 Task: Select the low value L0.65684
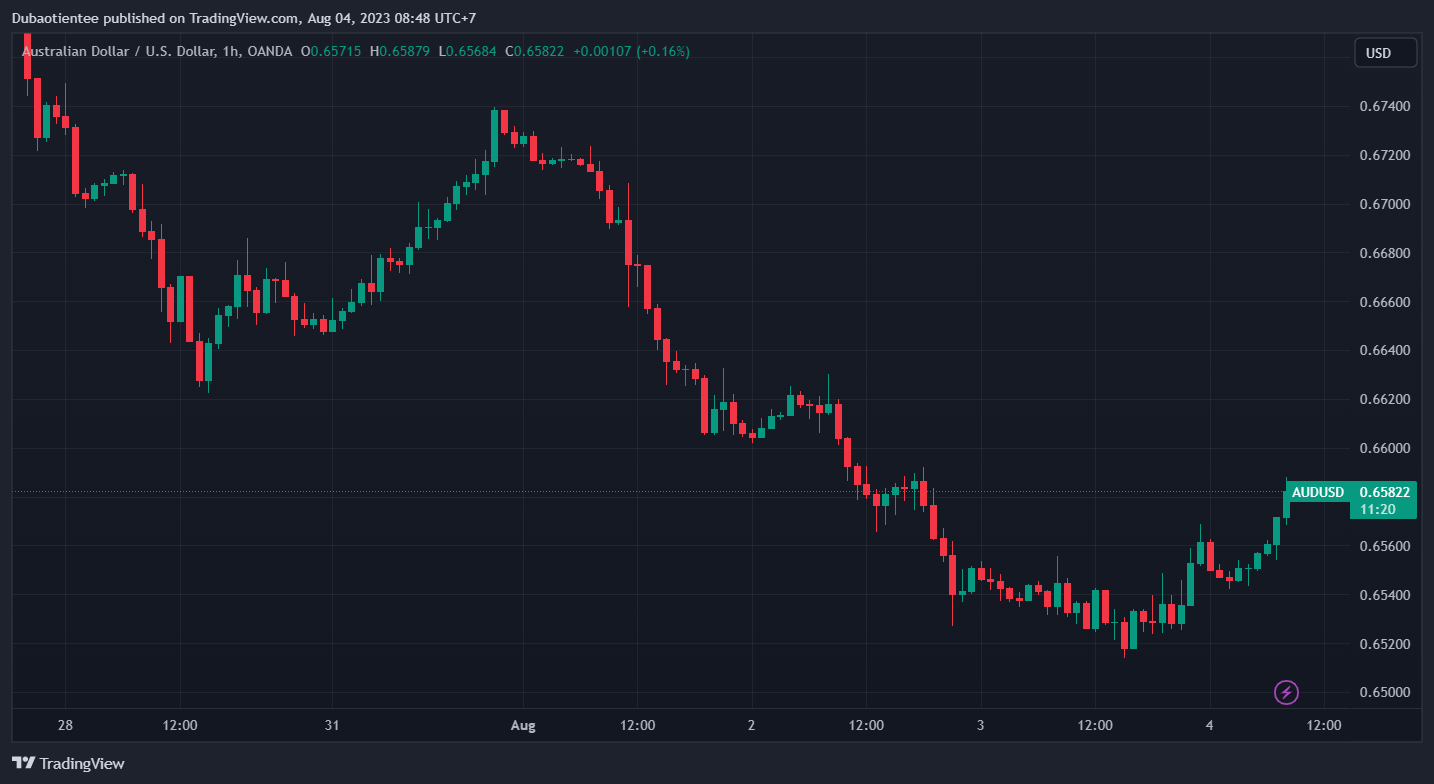click(467, 51)
